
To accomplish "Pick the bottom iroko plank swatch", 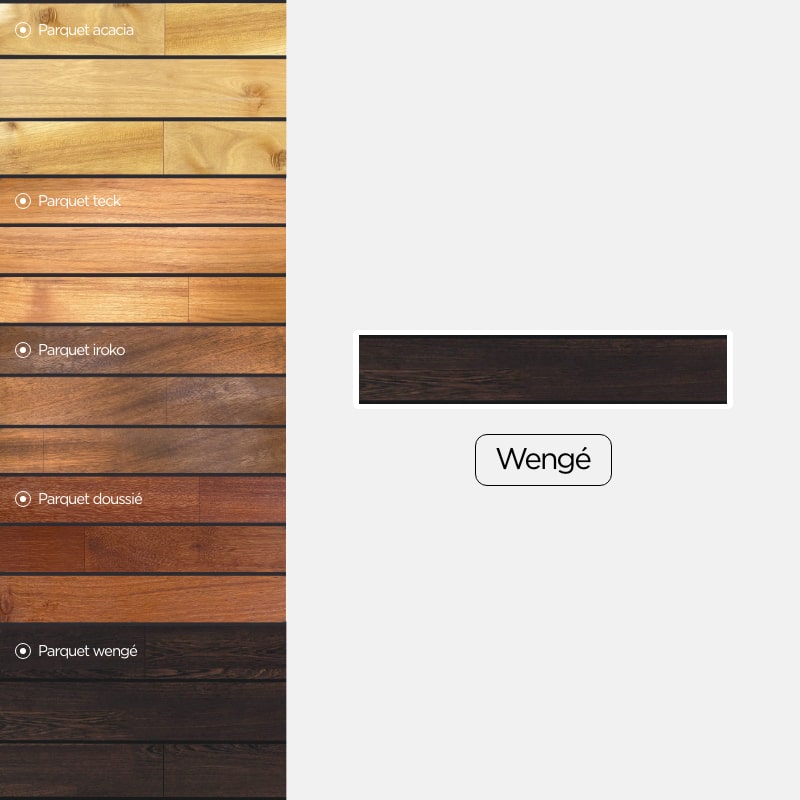I will 143,451.
